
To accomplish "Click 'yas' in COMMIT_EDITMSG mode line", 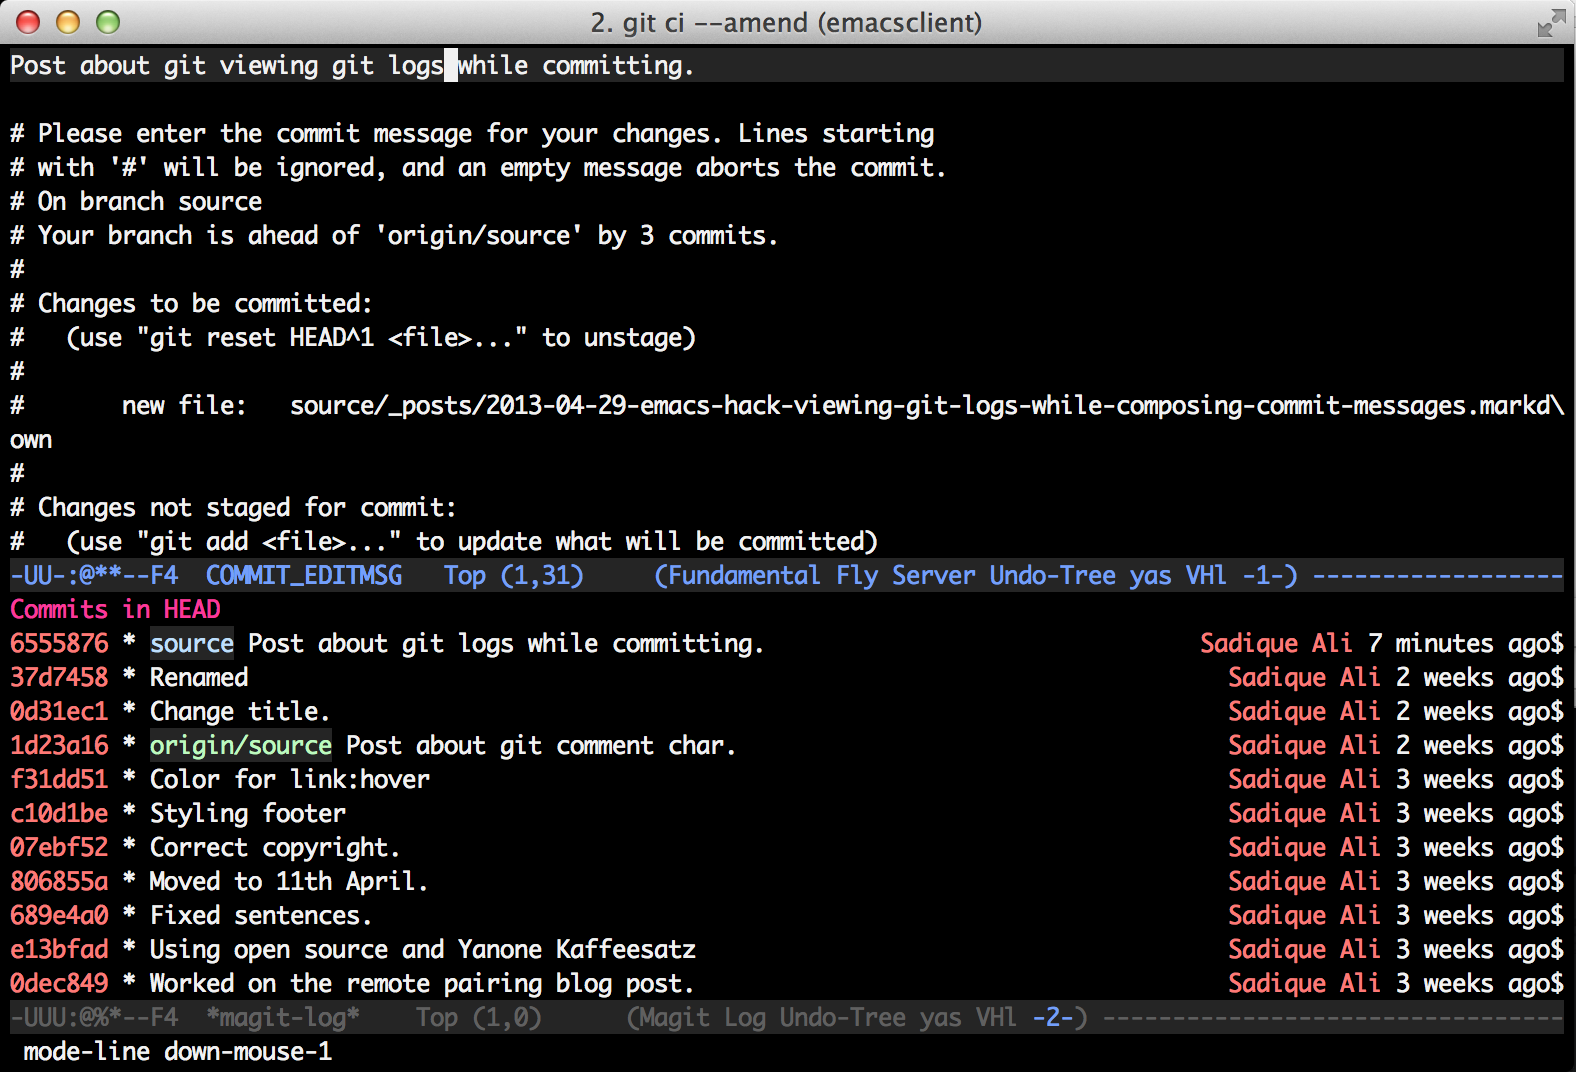I will 1151,575.
